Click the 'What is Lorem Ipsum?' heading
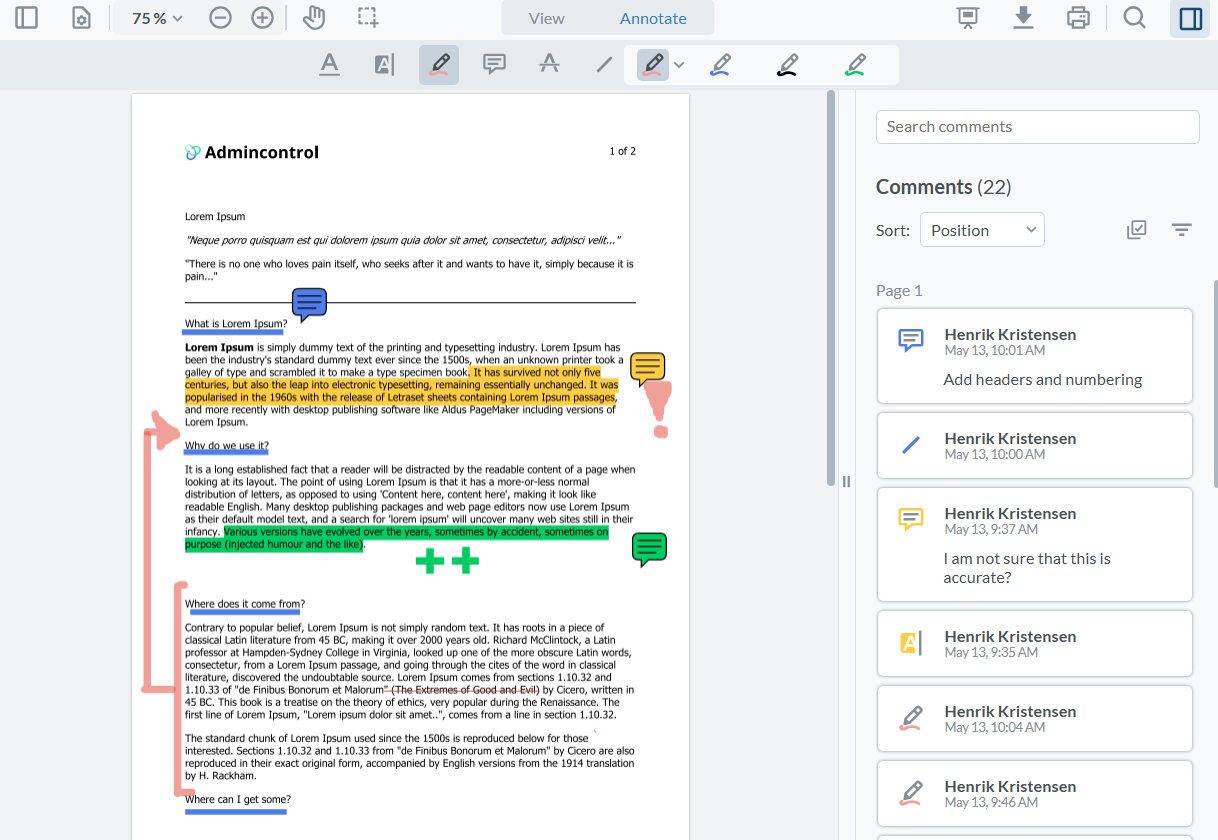Image resolution: width=1218 pixels, height=840 pixels. click(x=236, y=323)
